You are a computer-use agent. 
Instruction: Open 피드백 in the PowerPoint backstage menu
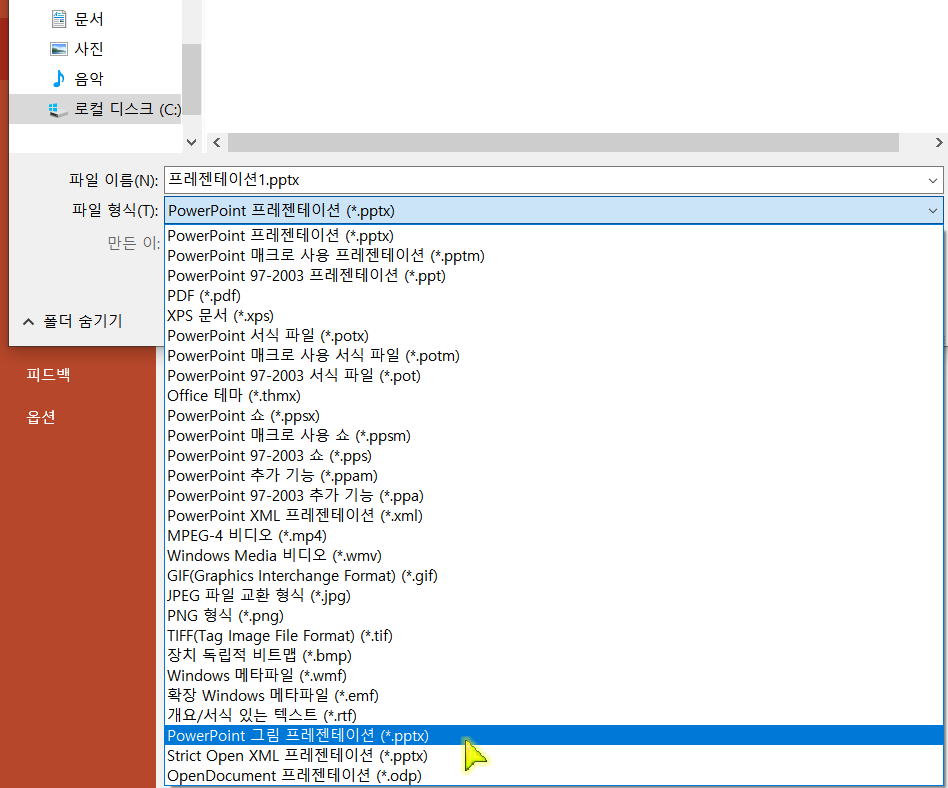coord(48,375)
